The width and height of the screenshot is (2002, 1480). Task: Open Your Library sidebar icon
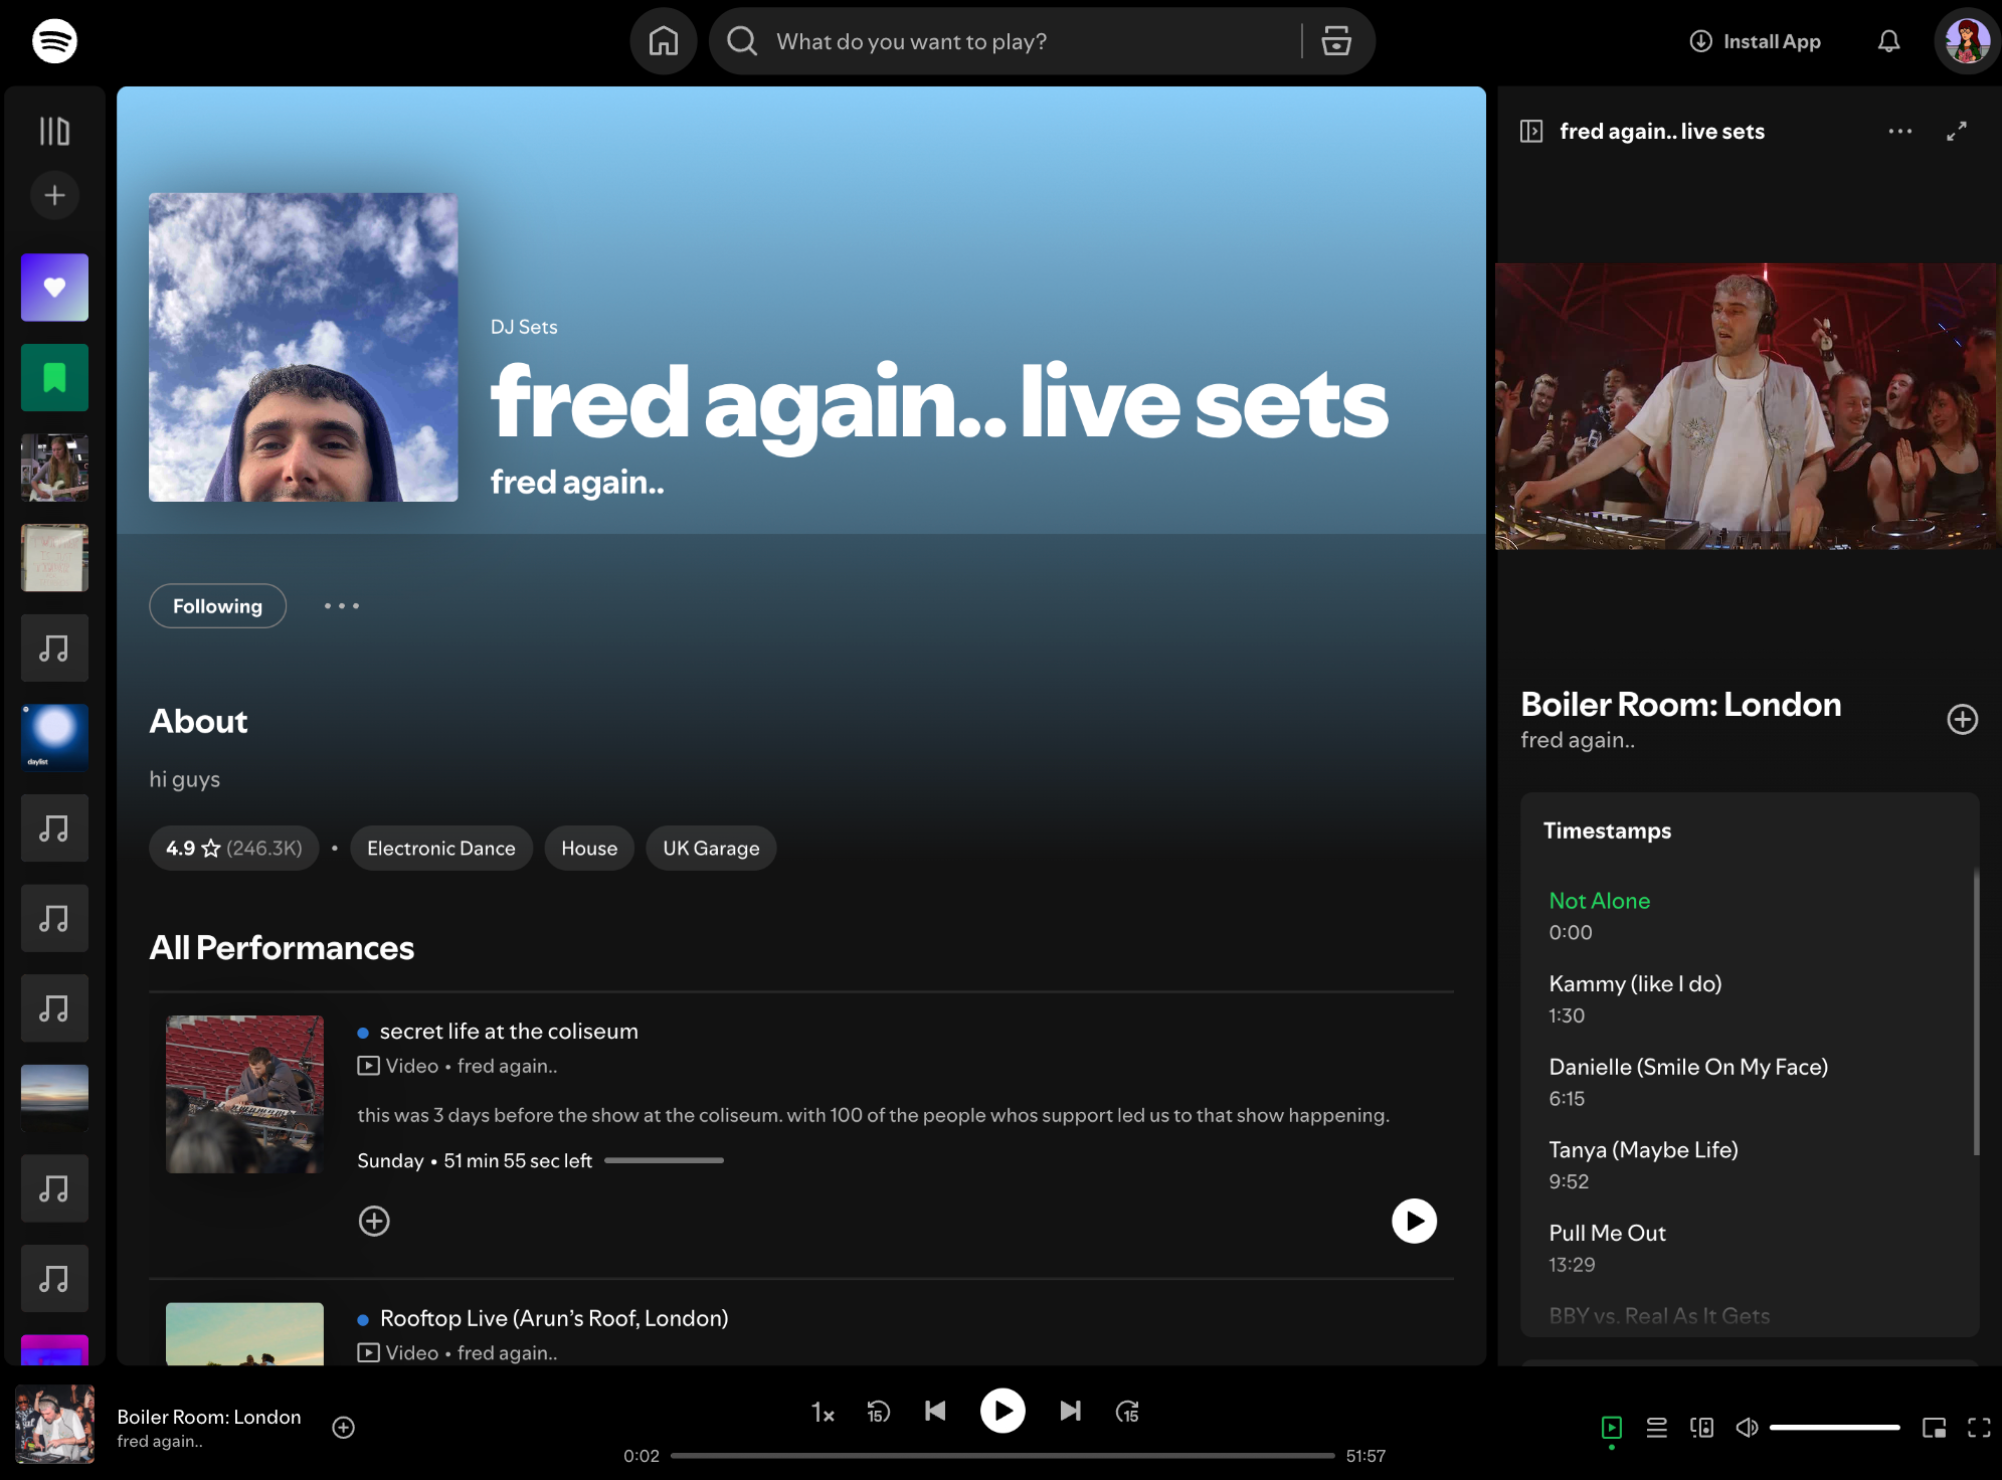click(x=54, y=131)
